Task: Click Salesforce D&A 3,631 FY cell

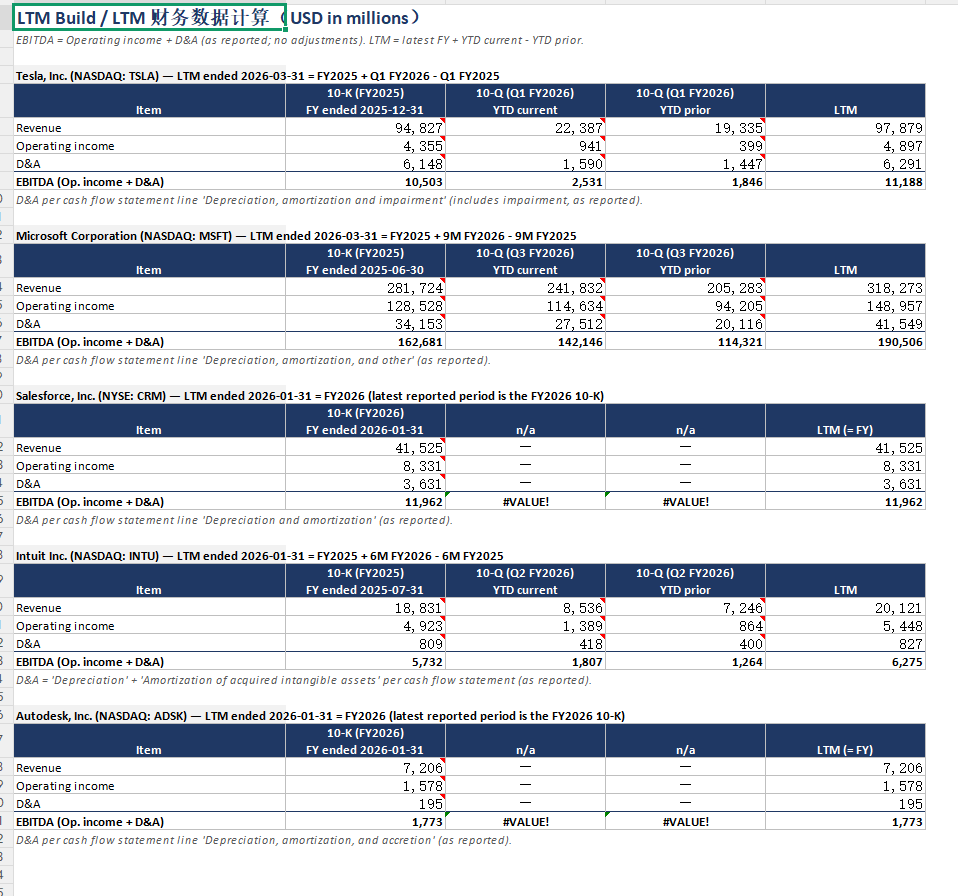Action: (x=365, y=484)
